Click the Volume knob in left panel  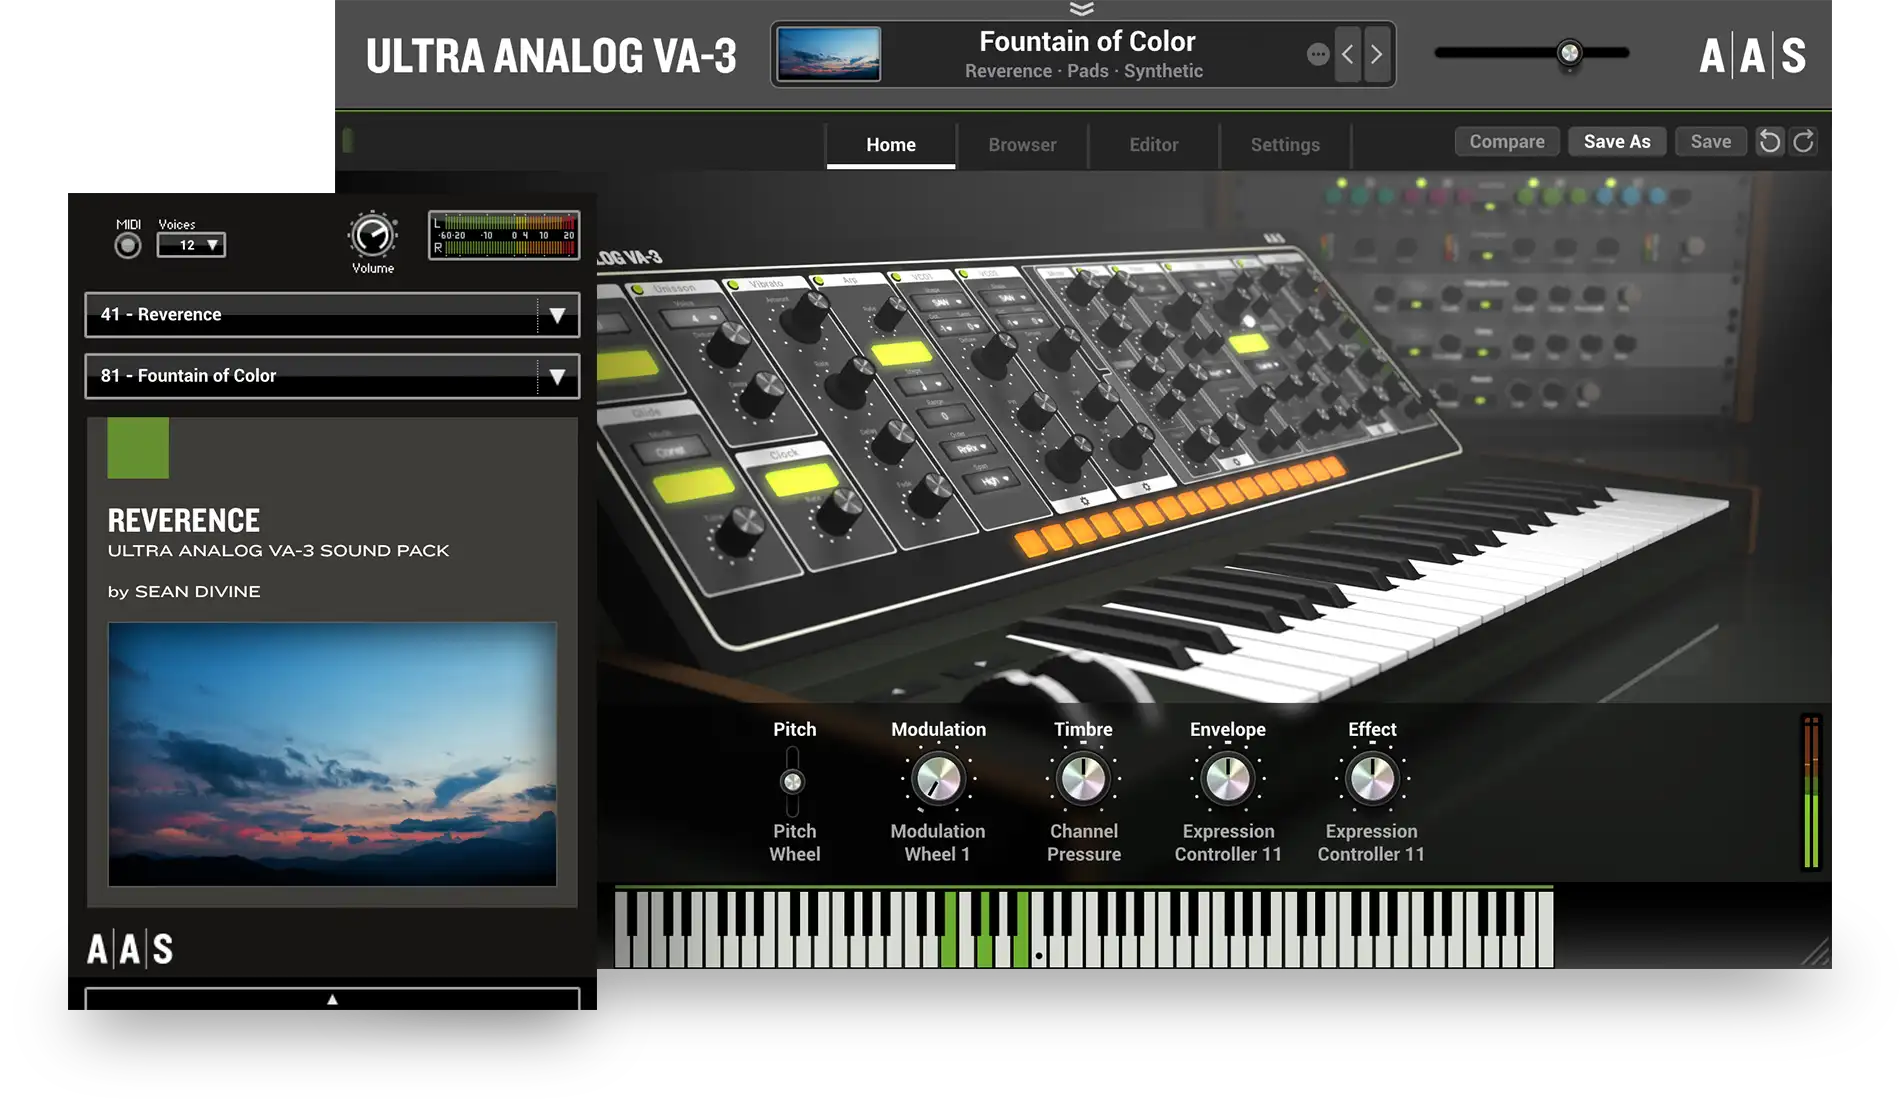point(372,236)
